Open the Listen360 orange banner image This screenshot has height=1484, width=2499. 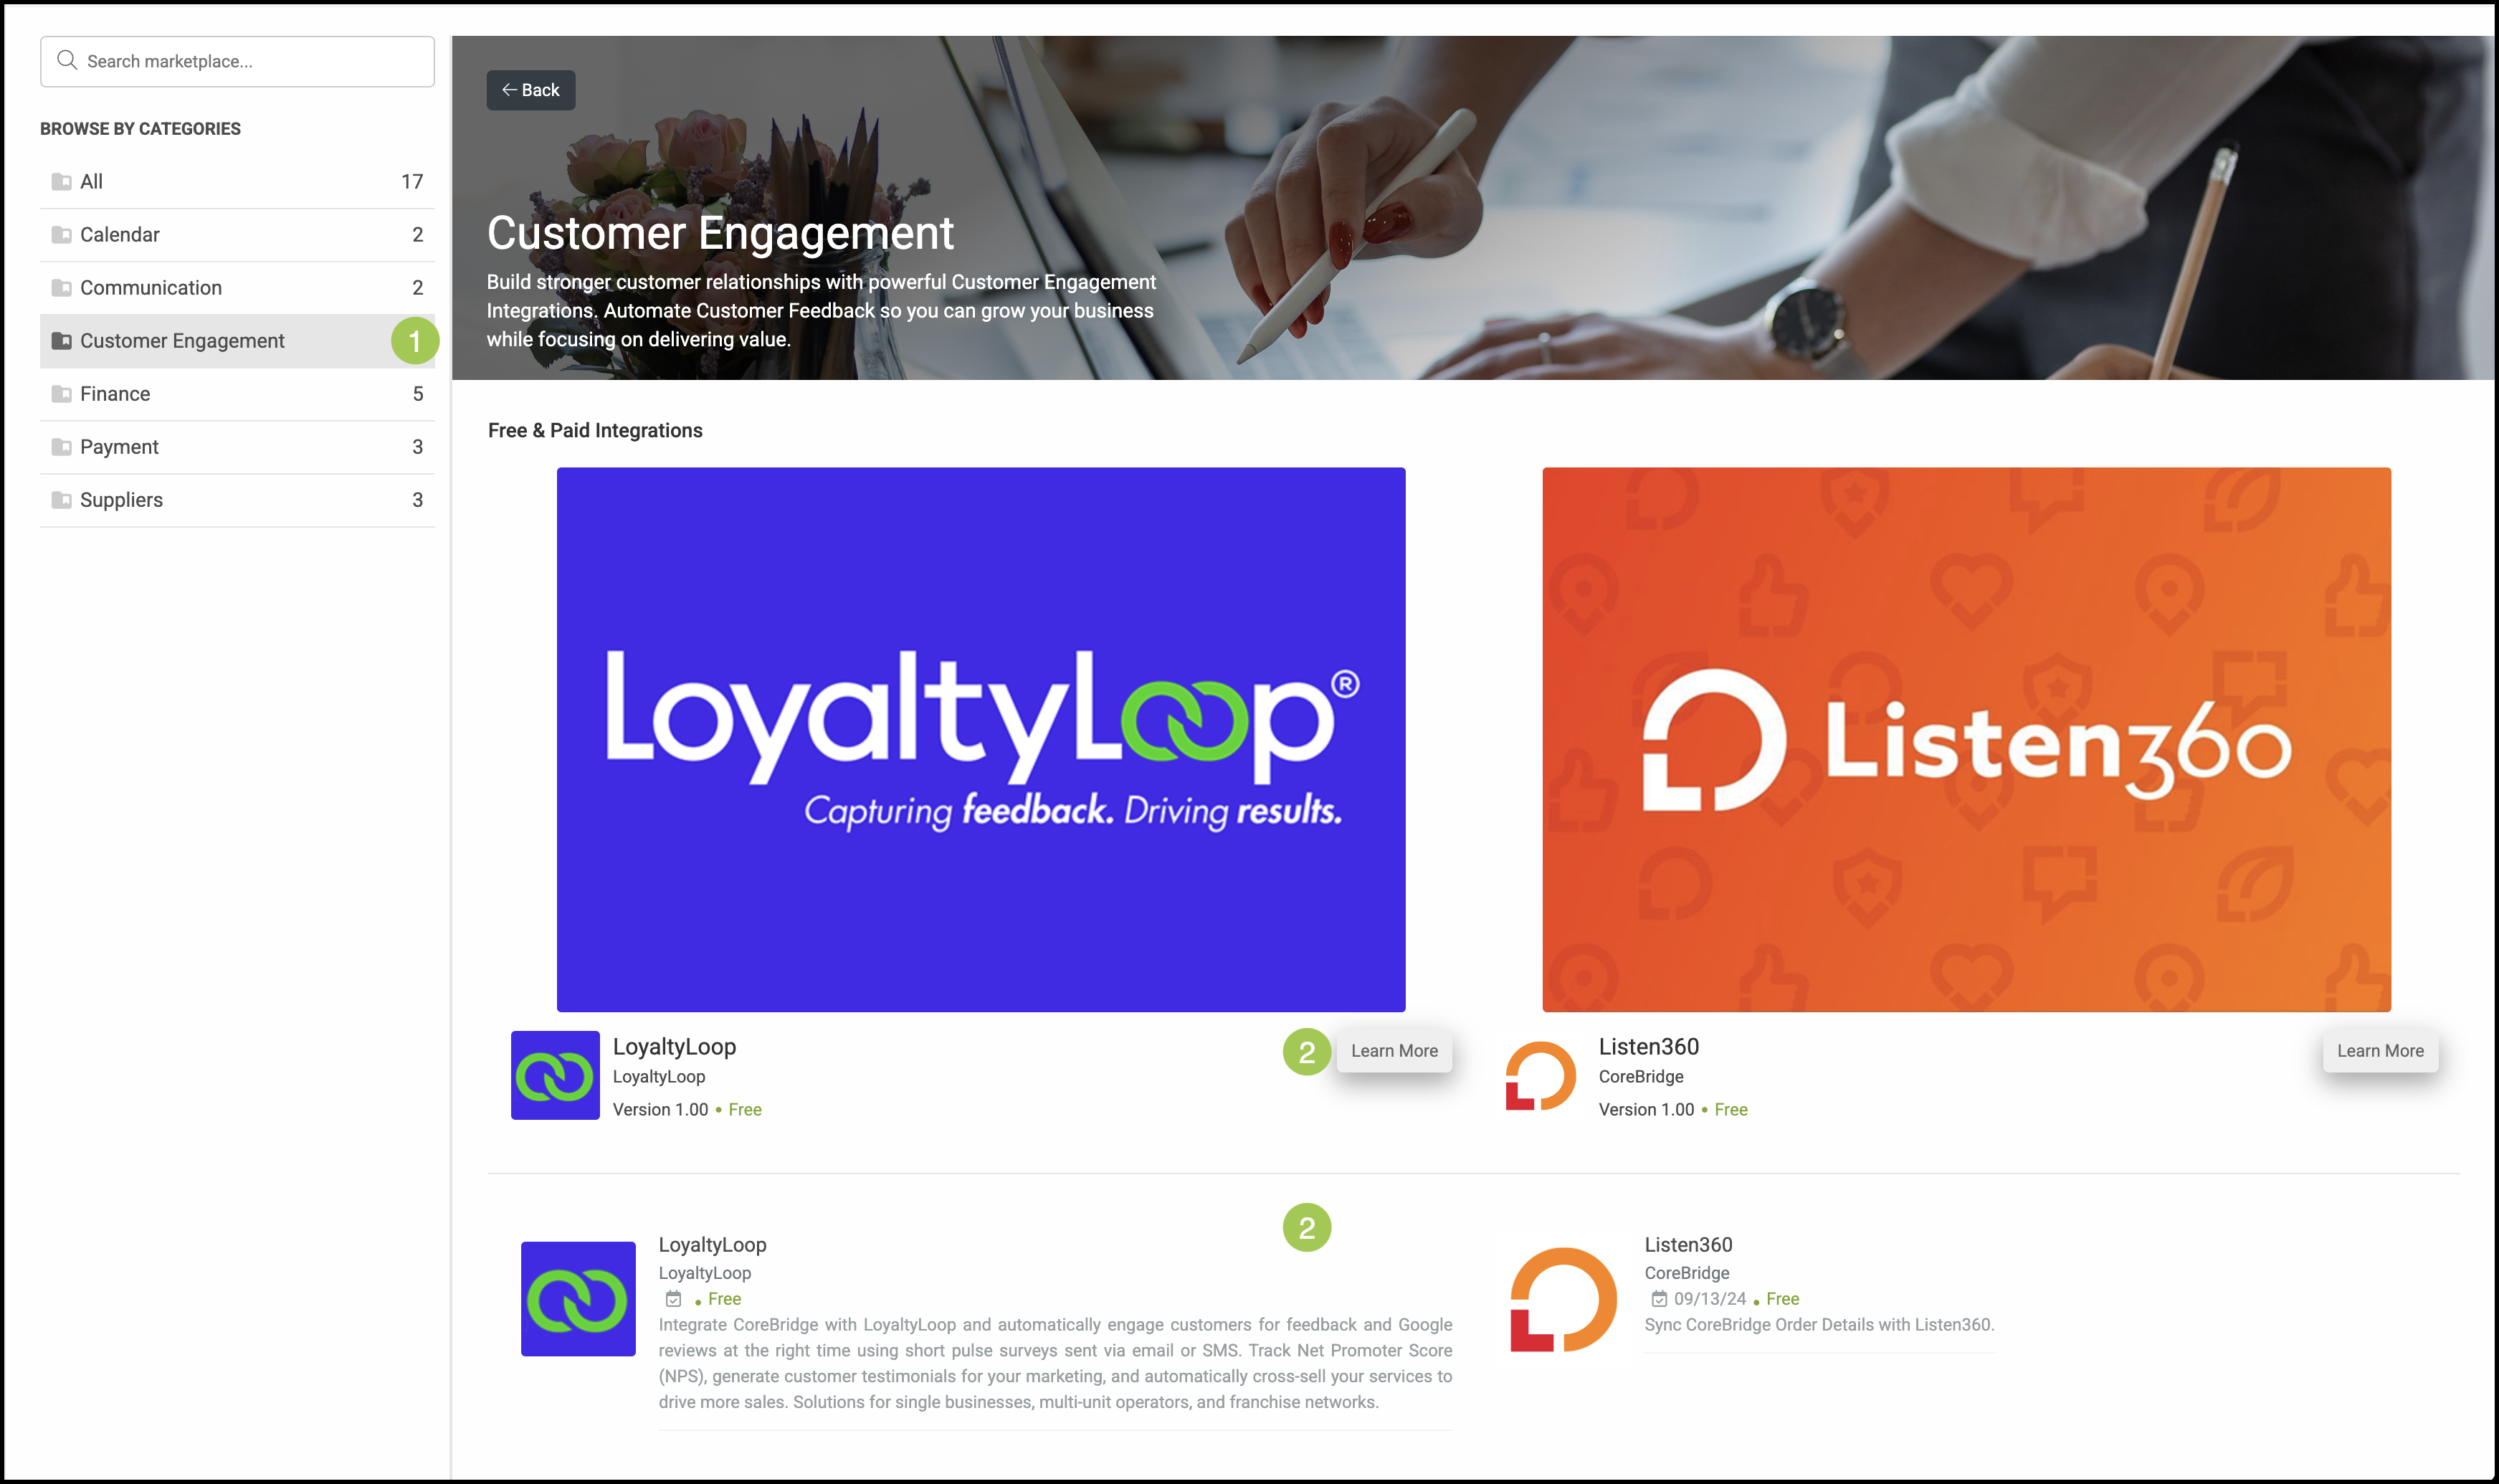click(1967, 740)
